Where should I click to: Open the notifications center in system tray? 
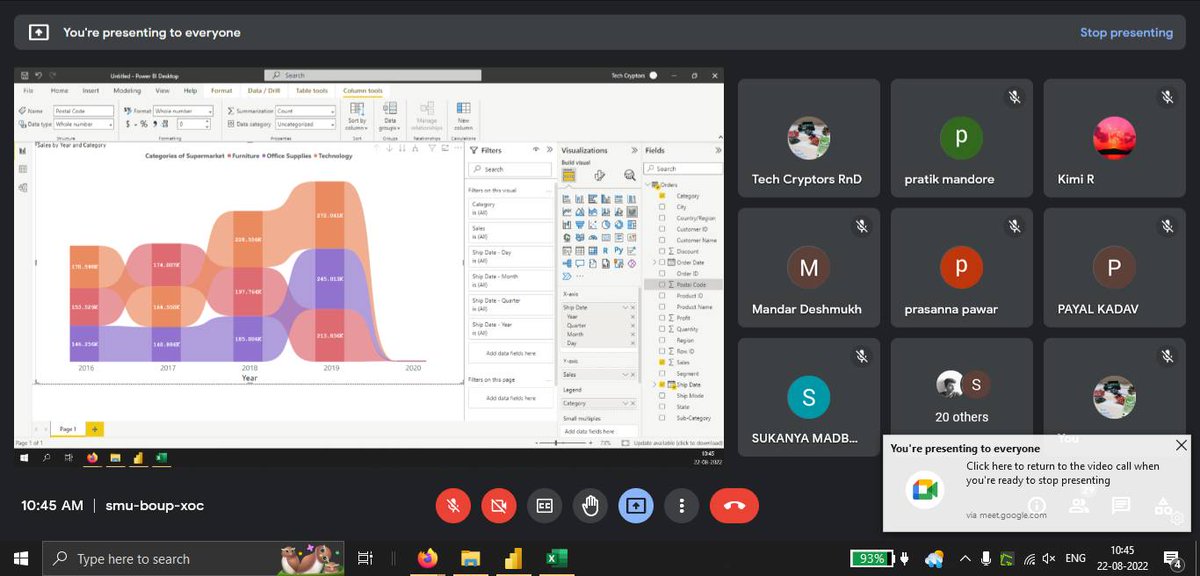pos(1171,558)
